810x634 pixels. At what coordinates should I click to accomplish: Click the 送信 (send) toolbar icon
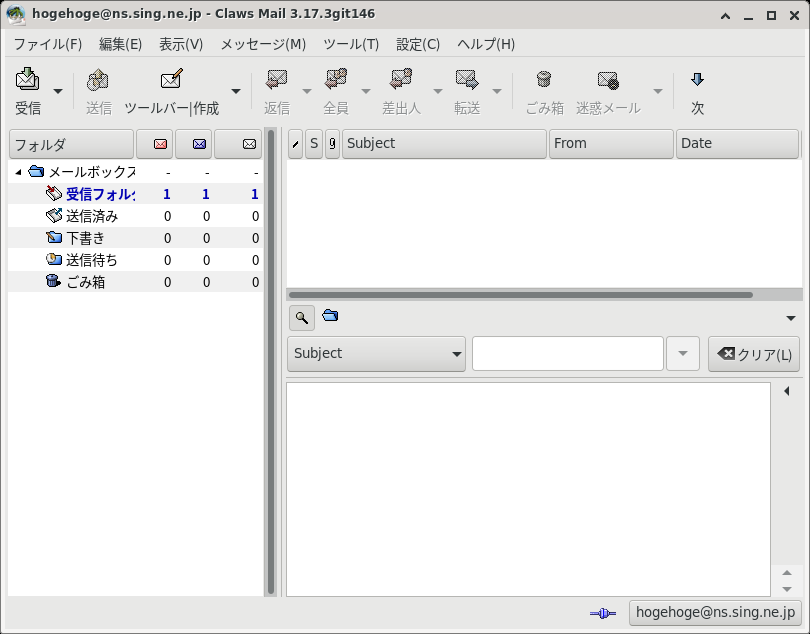(98, 80)
